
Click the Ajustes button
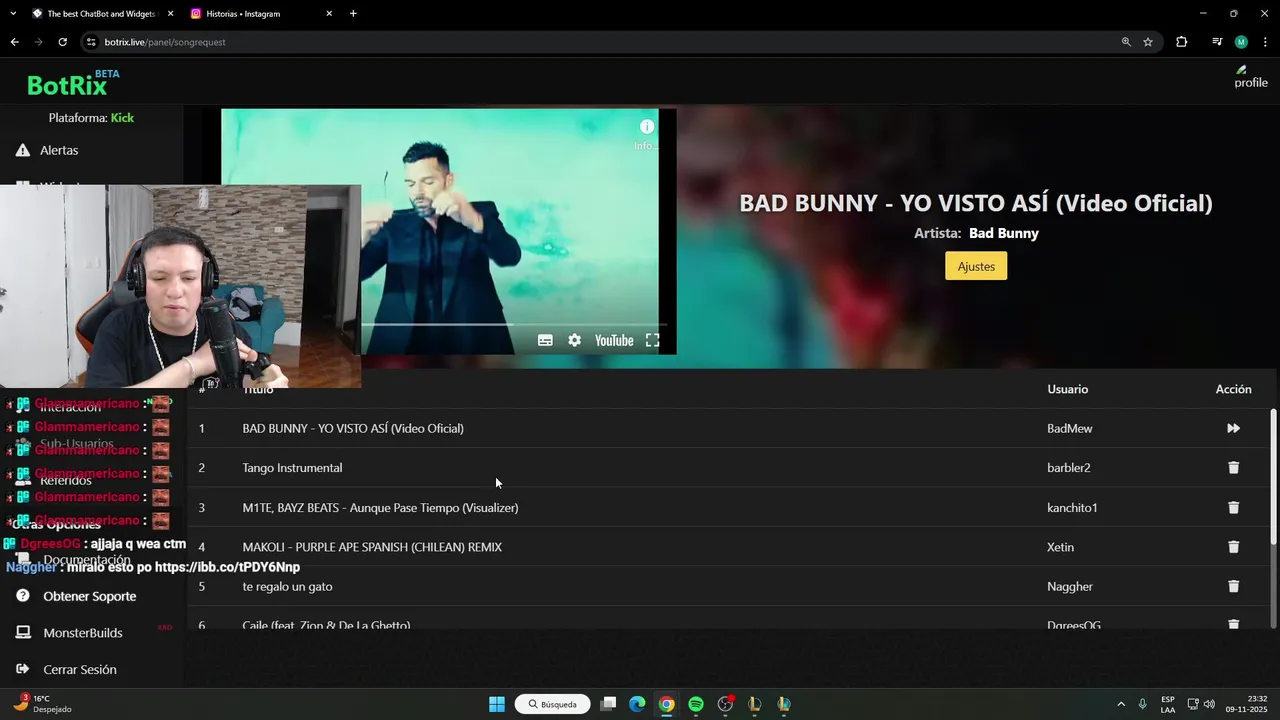coord(976,266)
